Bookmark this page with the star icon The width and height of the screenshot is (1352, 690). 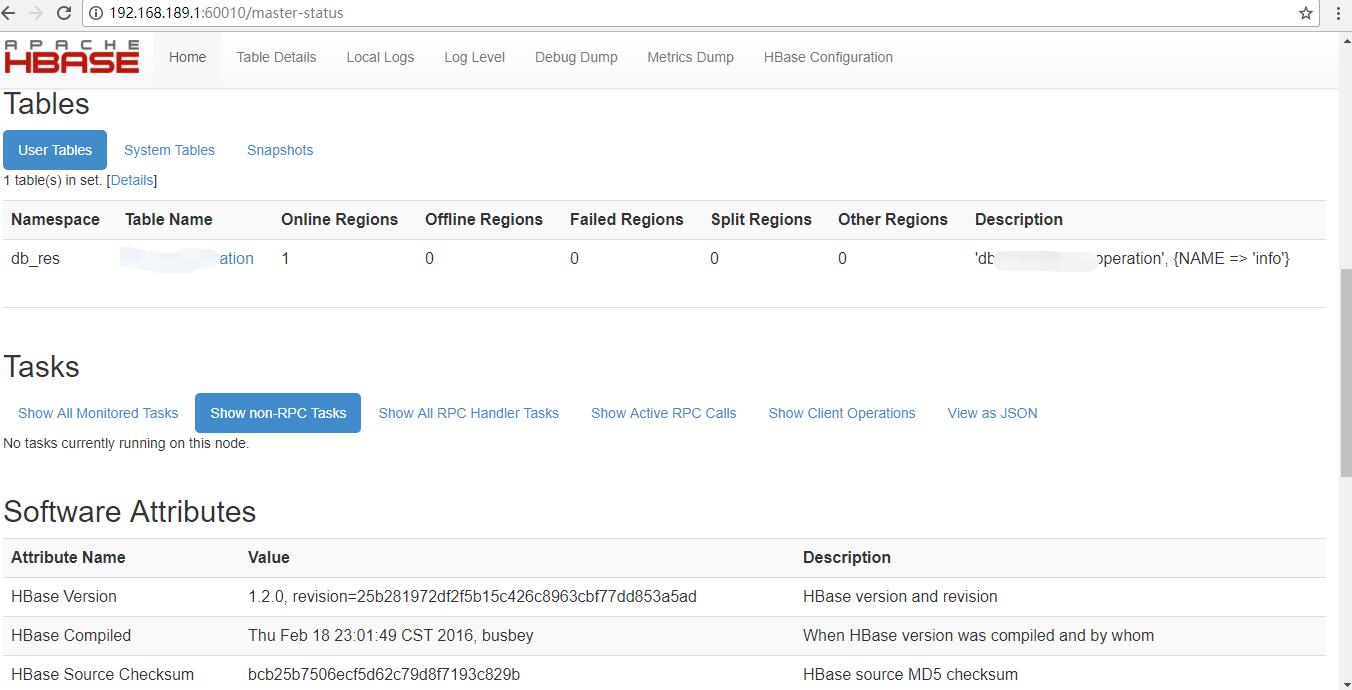[x=1305, y=13]
